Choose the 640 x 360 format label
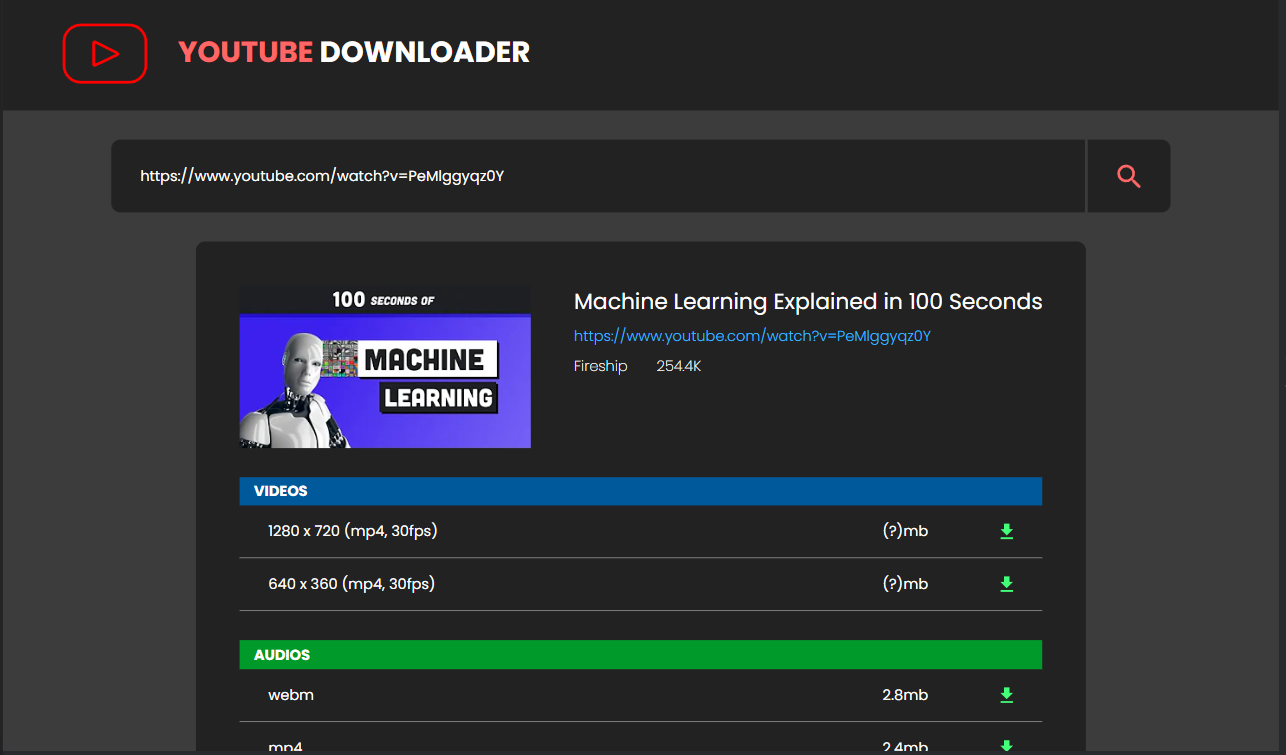The height and width of the screenshot is (755, 1286). pos(351,584)
